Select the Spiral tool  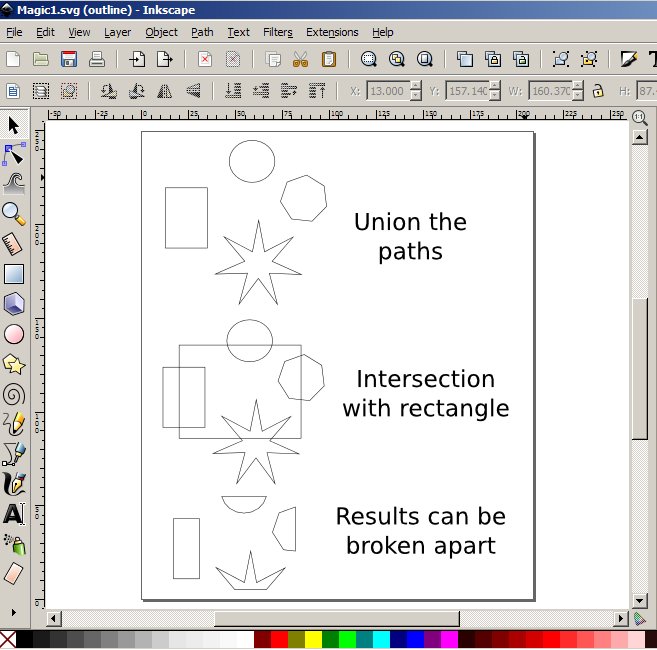tap(14, 394)
